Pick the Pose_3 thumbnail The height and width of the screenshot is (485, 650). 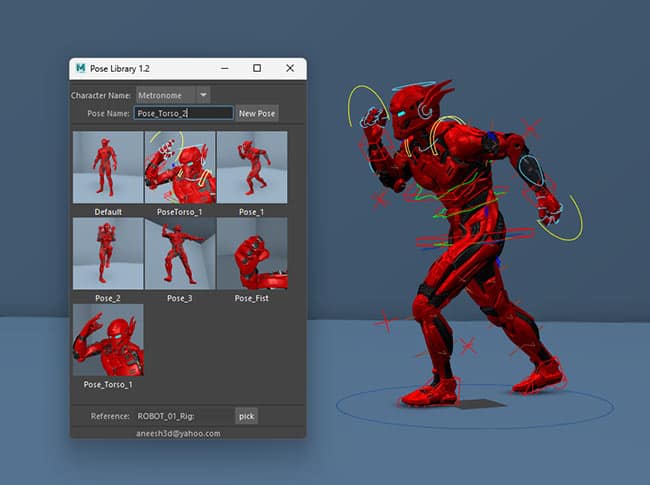[x=180, y=254]
